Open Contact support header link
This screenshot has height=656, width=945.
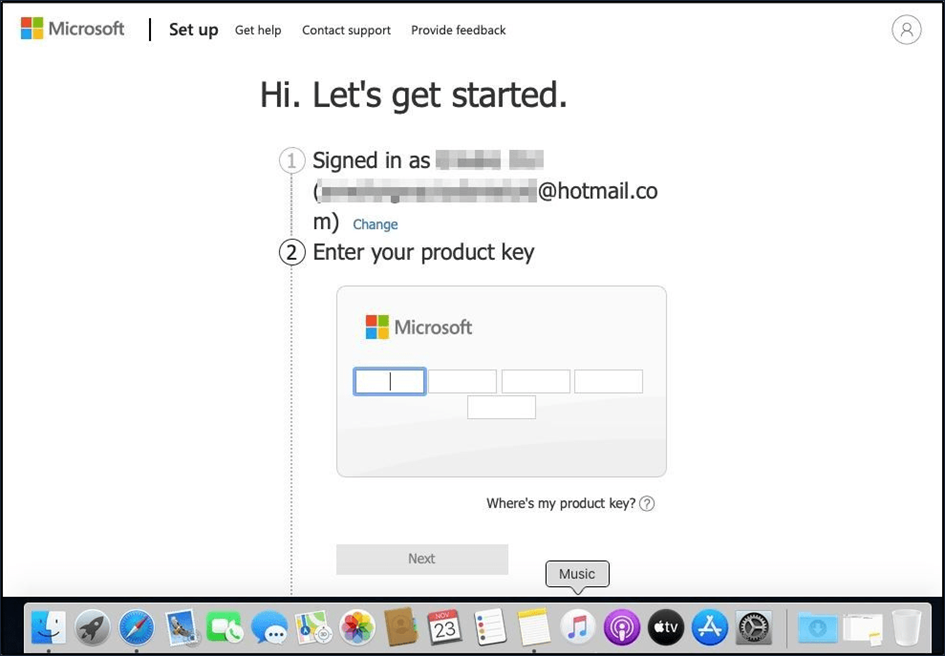[x=347, y=30]
